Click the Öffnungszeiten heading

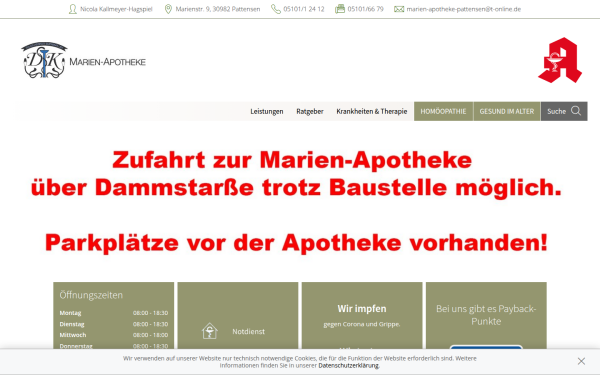pos(91,295)
